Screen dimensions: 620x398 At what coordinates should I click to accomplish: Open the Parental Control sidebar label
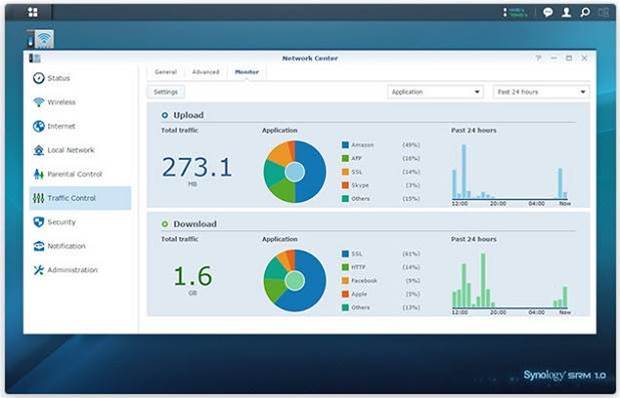[75, 174]
